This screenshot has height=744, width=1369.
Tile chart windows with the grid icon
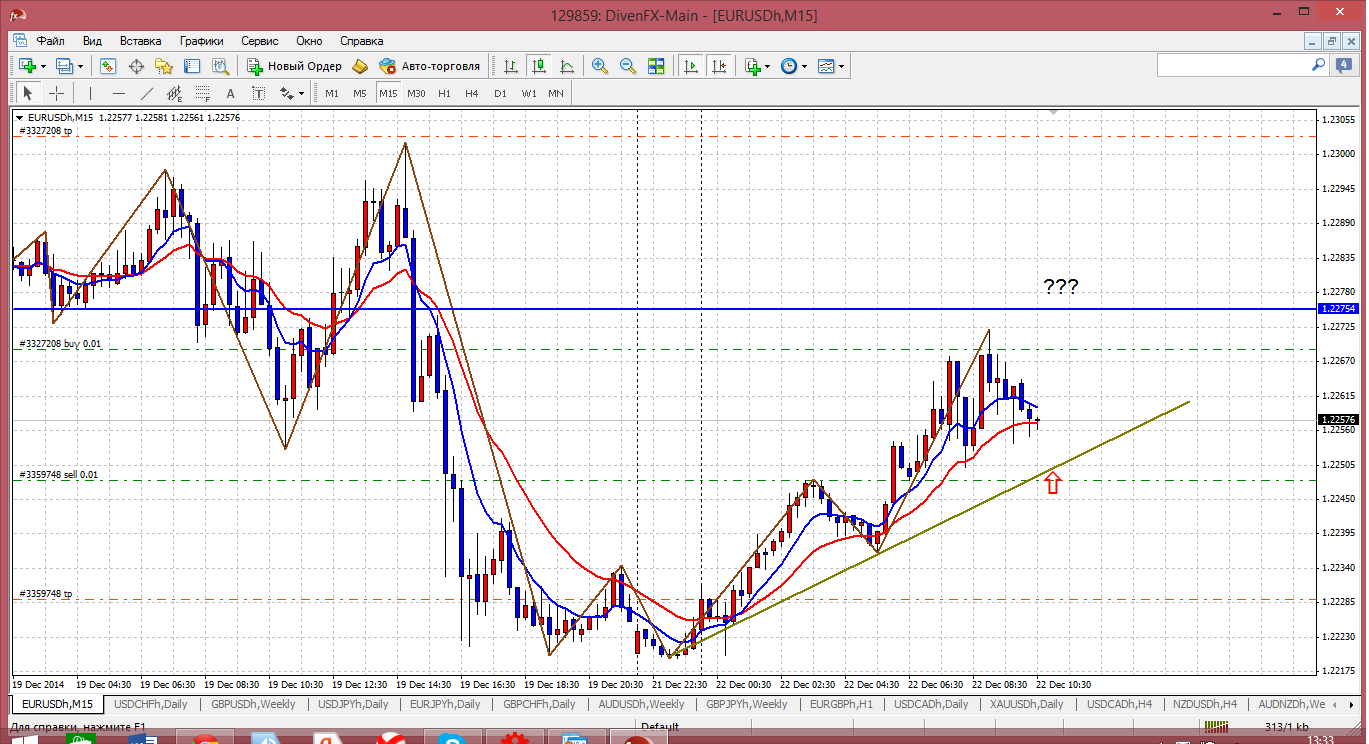point(656,66)
